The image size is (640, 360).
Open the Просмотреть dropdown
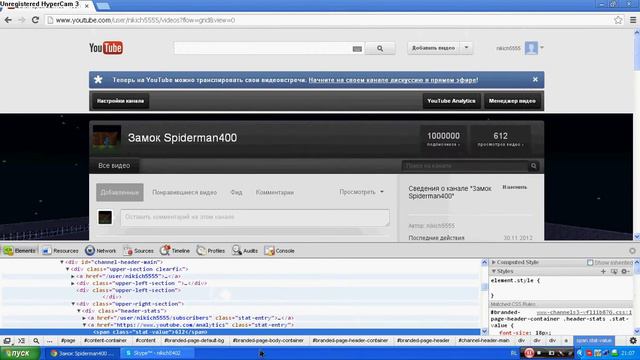pos(362,192)
